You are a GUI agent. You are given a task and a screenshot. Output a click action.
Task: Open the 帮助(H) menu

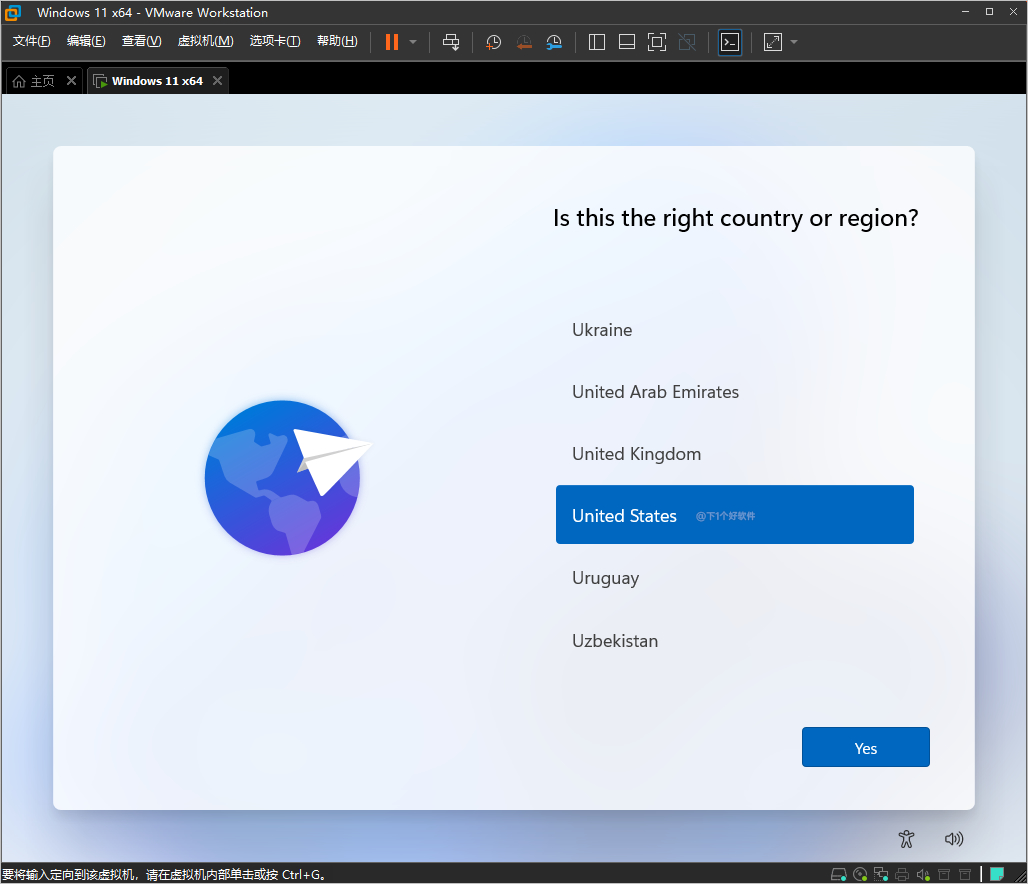tap(337, 41)
